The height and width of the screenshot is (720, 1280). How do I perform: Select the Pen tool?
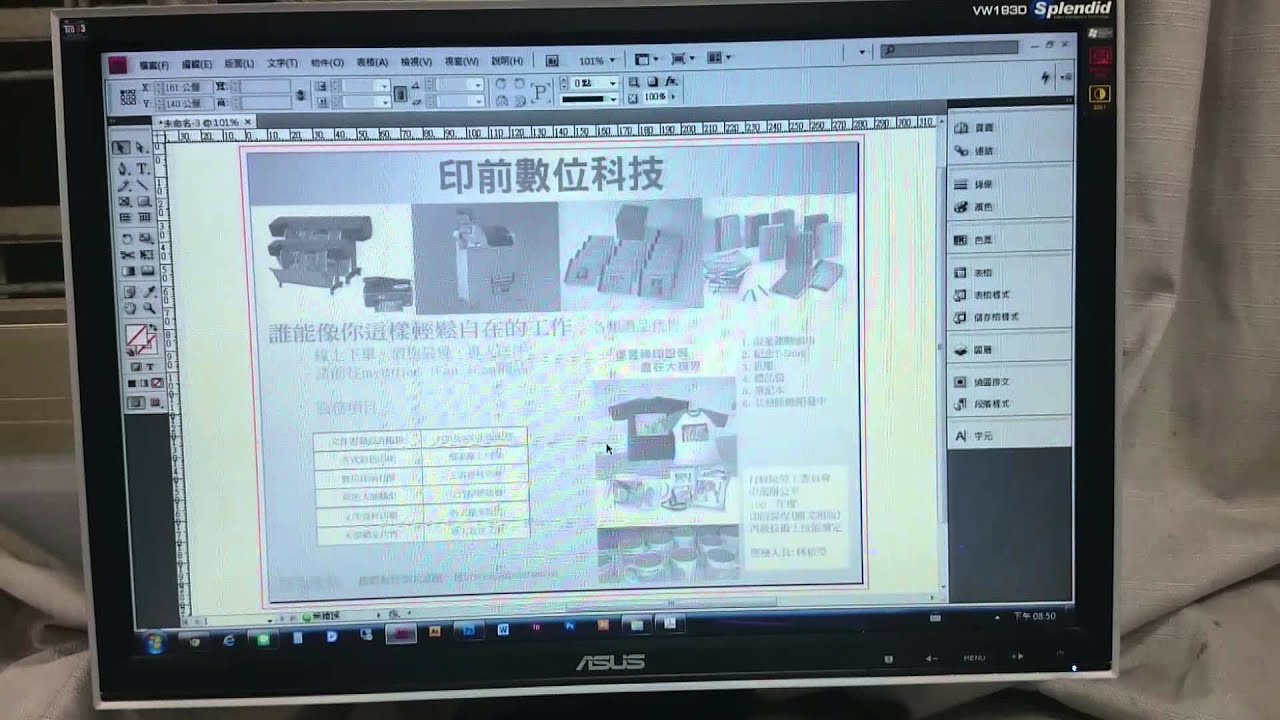point(123,168)
